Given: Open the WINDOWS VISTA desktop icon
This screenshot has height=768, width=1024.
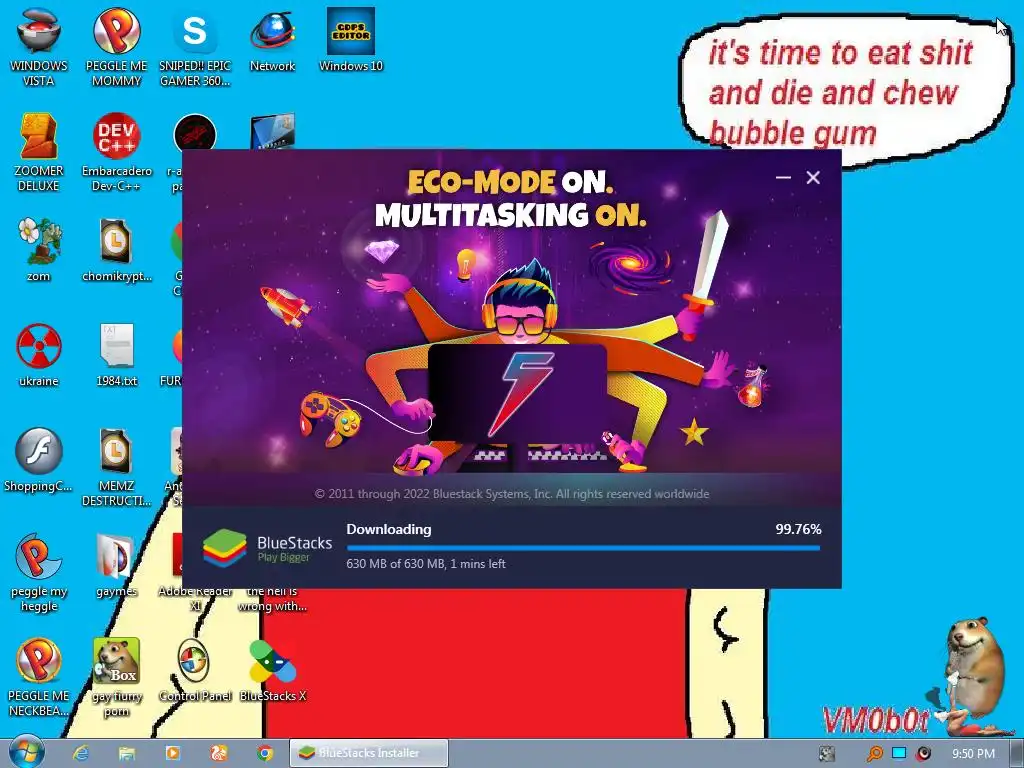Looking at the screenshot, I should [x=39, y=46].
